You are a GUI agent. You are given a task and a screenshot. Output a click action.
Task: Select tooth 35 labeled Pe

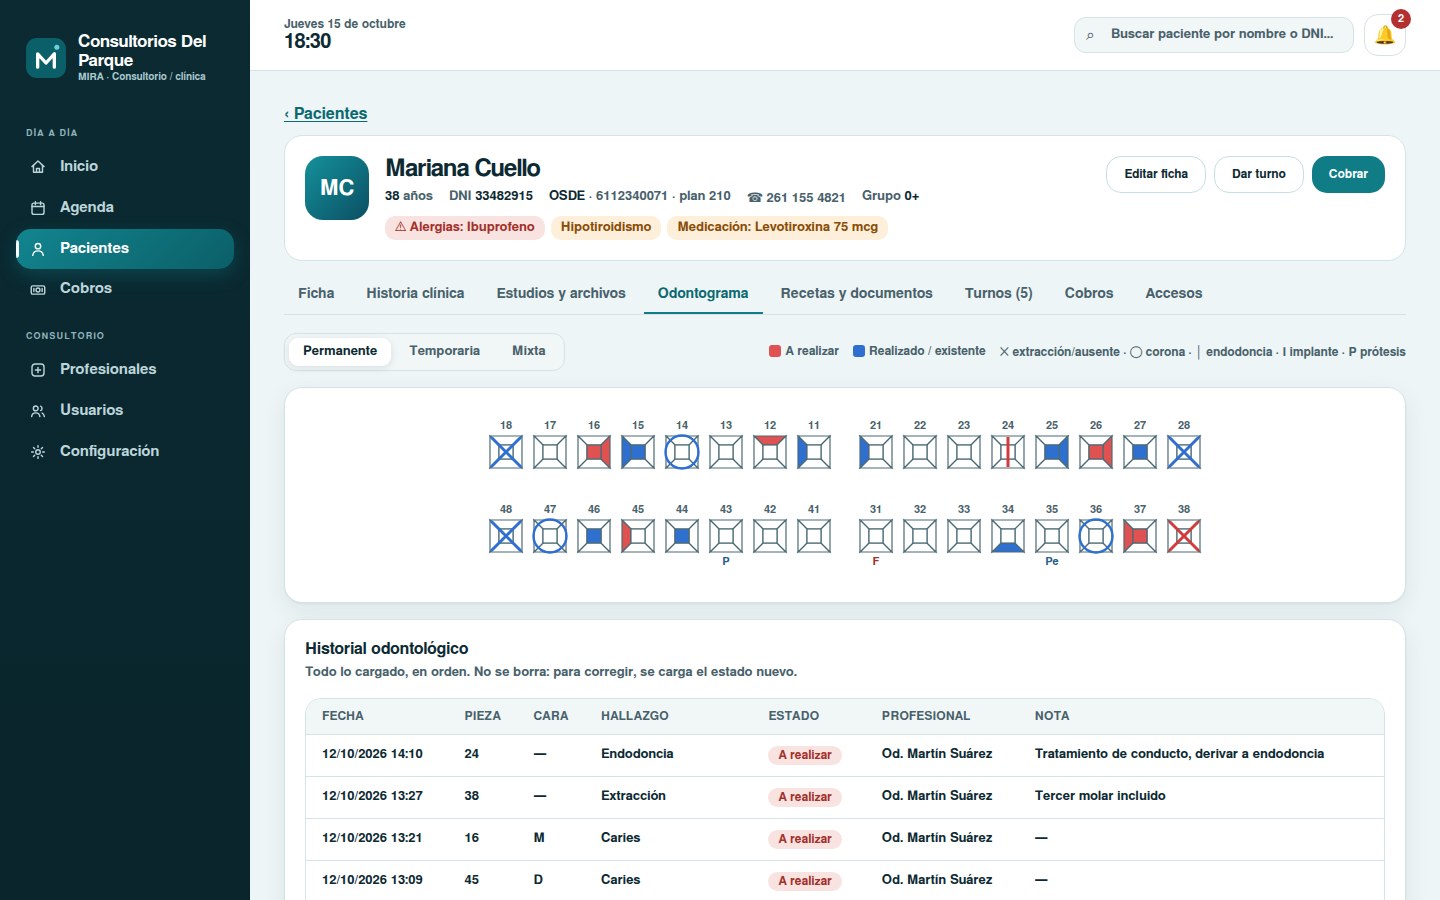(x=1052, y=536)
